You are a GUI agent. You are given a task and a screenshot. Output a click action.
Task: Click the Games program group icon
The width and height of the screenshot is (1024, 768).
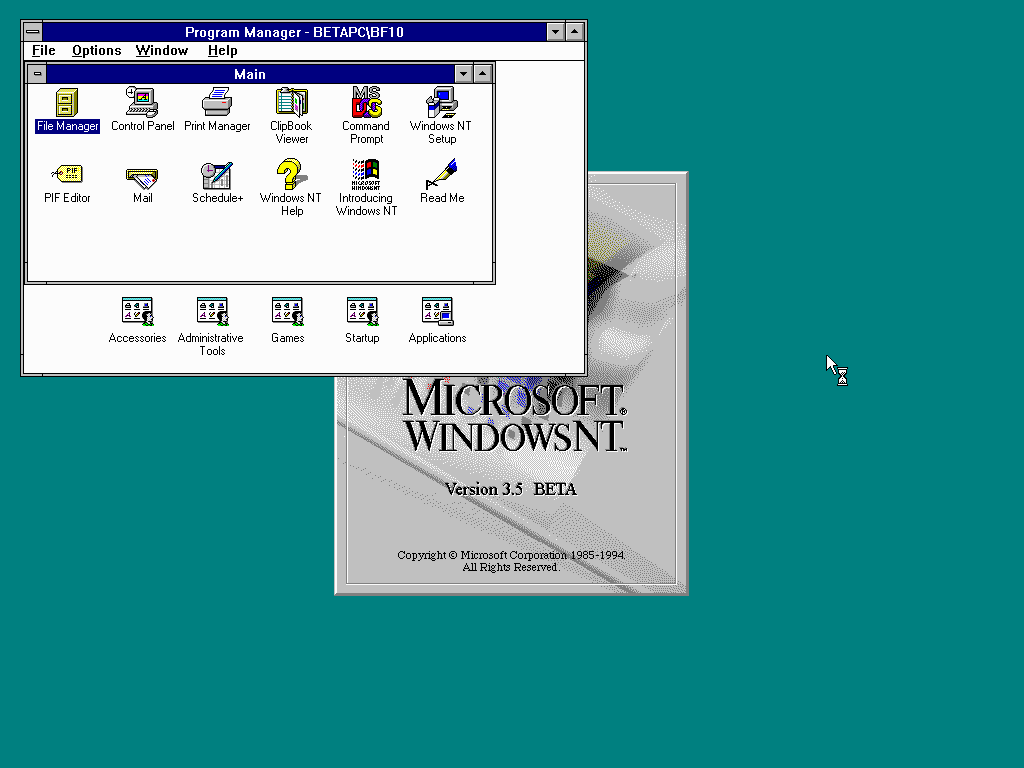point(287,312)
